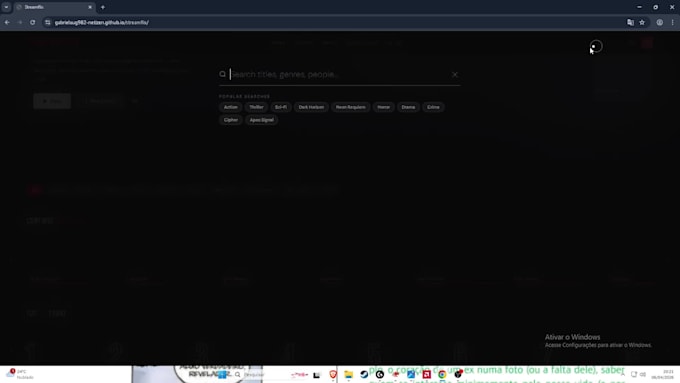Open the Chrome three-dot menu
The image size is (680, 383).
672,23
